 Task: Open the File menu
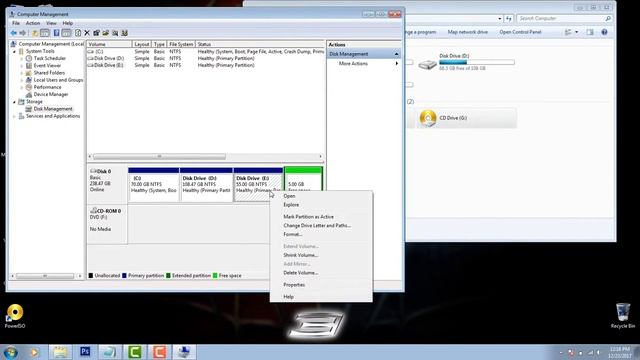tap(16, 23)
